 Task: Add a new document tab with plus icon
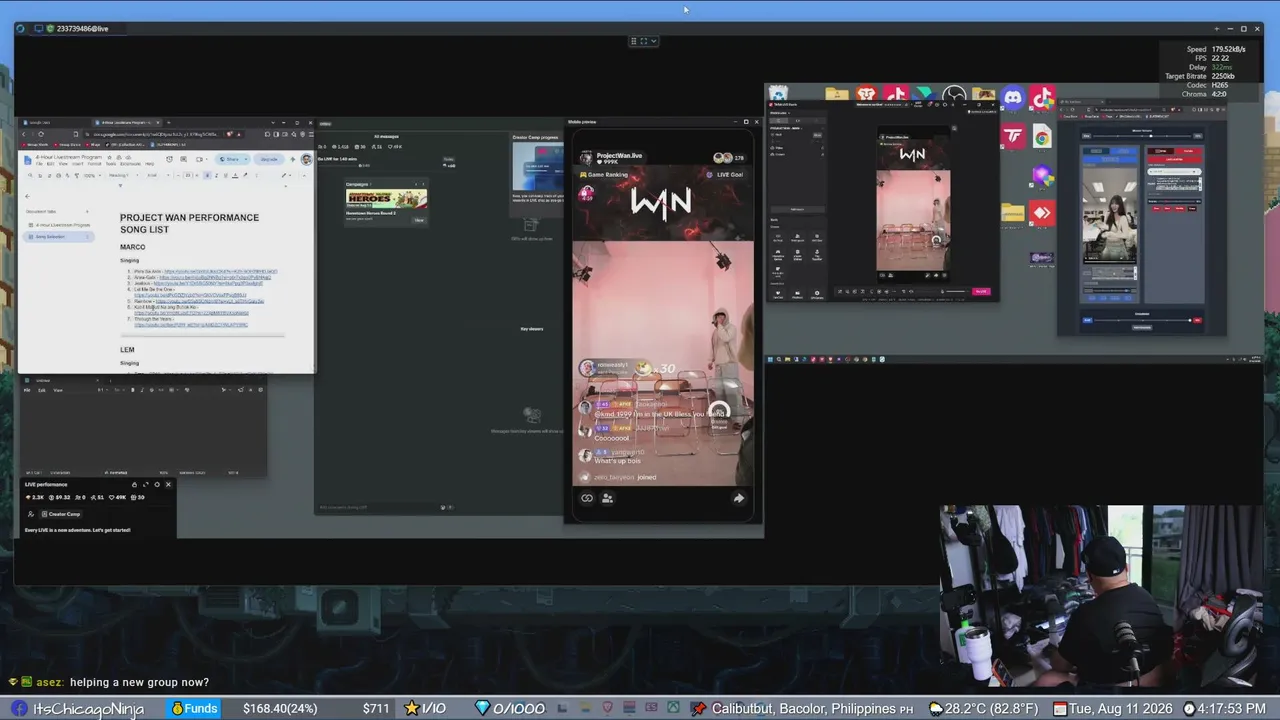coord(87,211)
